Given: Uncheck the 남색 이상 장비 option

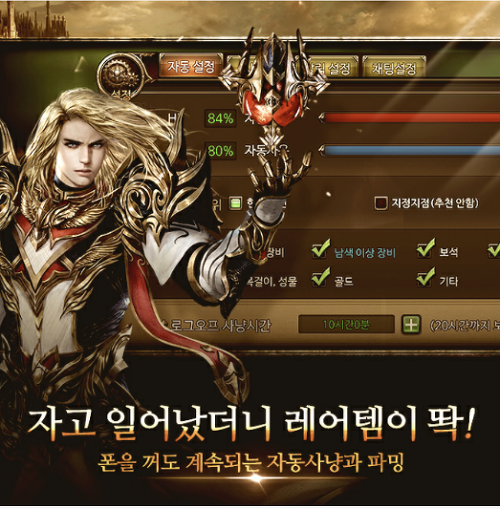Looking at the screenshot, I should (x=321, y=249).
